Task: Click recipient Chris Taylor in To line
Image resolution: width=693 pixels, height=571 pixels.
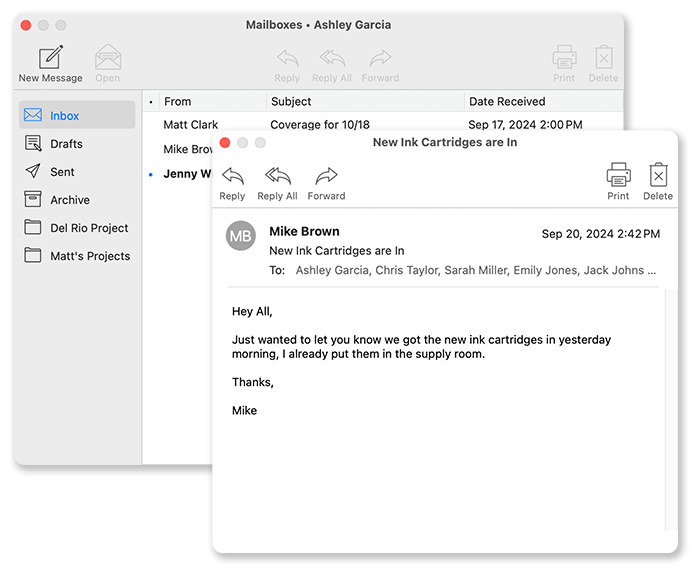Action: [407, 270]
